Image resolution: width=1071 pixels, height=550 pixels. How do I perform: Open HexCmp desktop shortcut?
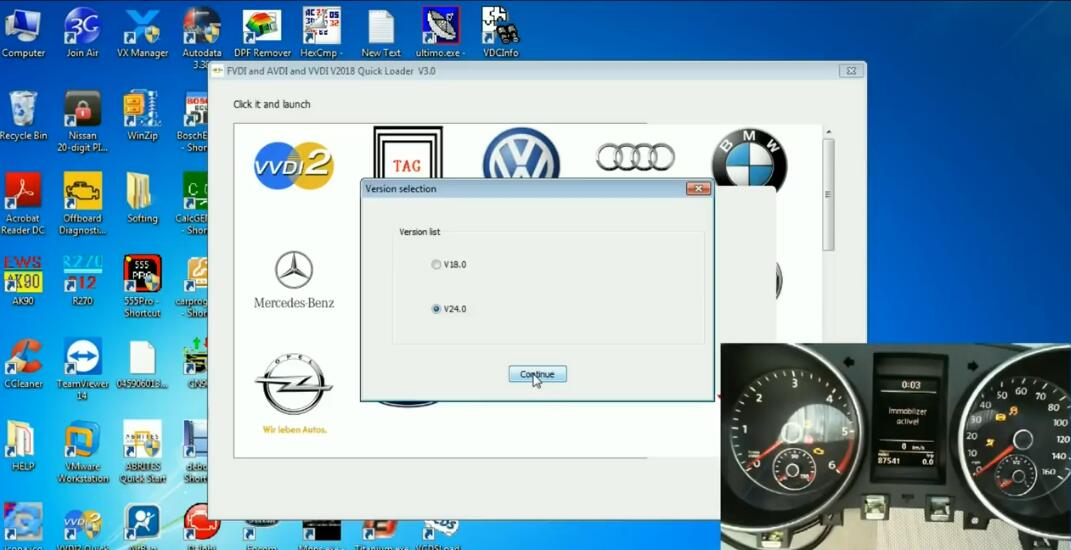[x=322, y=32]
